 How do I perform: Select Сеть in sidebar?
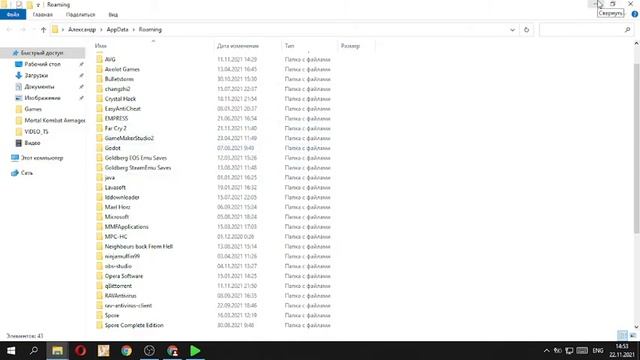[27, 173]
